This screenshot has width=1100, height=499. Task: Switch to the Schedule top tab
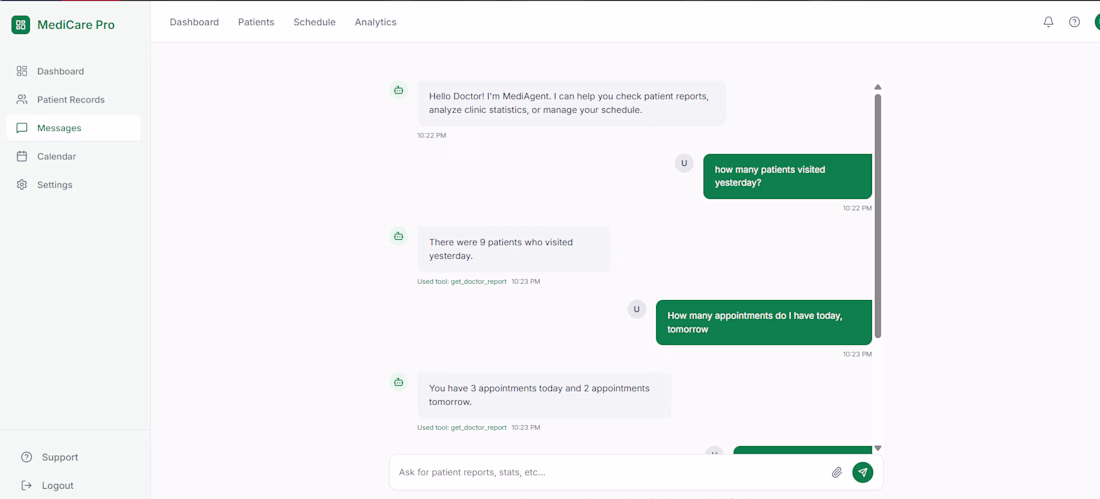point(314,22)
